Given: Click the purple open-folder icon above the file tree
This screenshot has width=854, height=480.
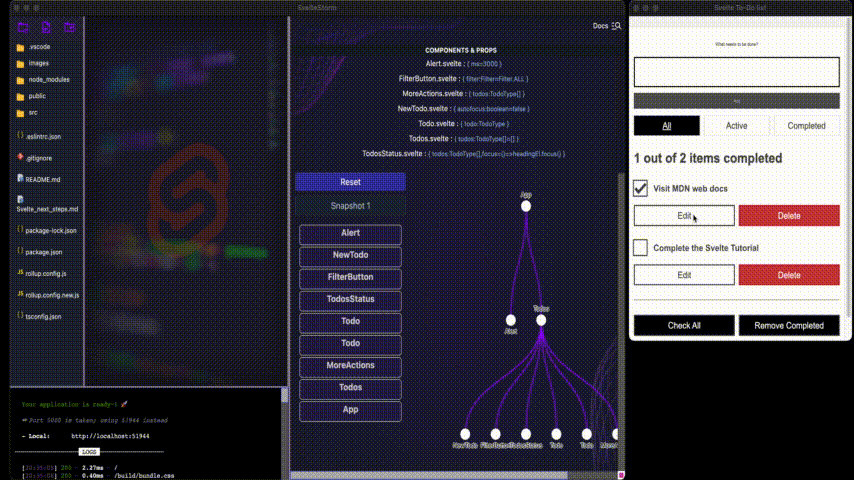Looking at the screenshot, I should coord(23,27).
